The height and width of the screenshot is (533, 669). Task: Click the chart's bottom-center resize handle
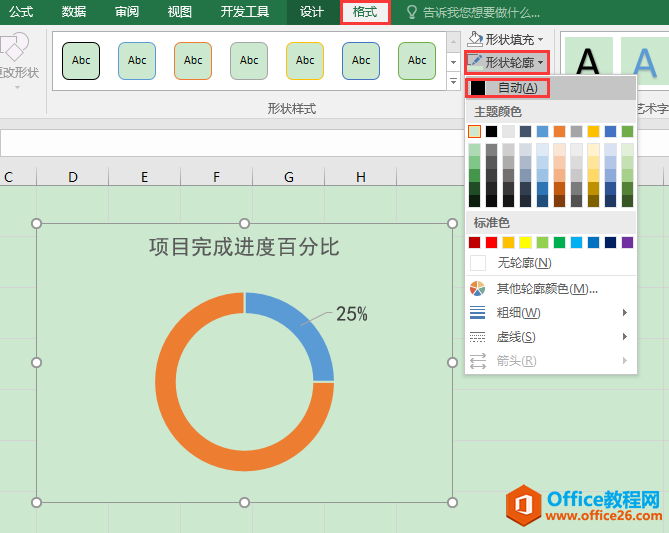(244, 502)
